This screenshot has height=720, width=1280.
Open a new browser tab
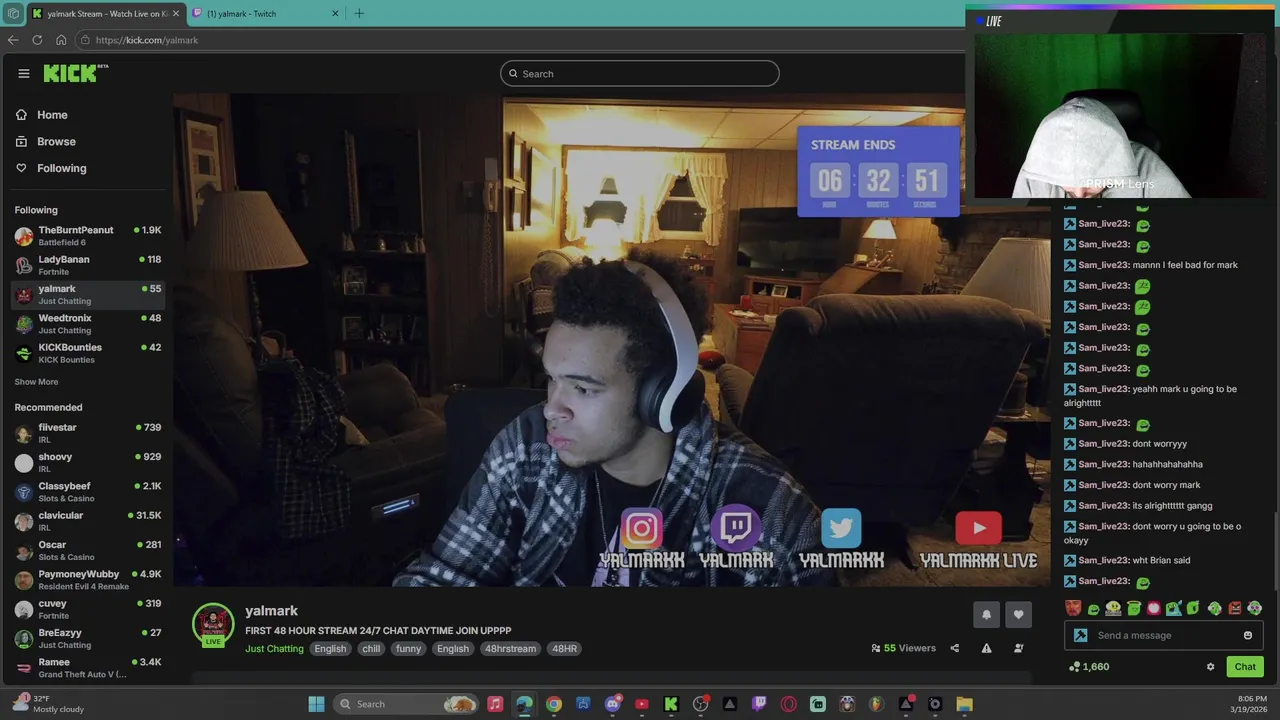point(359,13)
